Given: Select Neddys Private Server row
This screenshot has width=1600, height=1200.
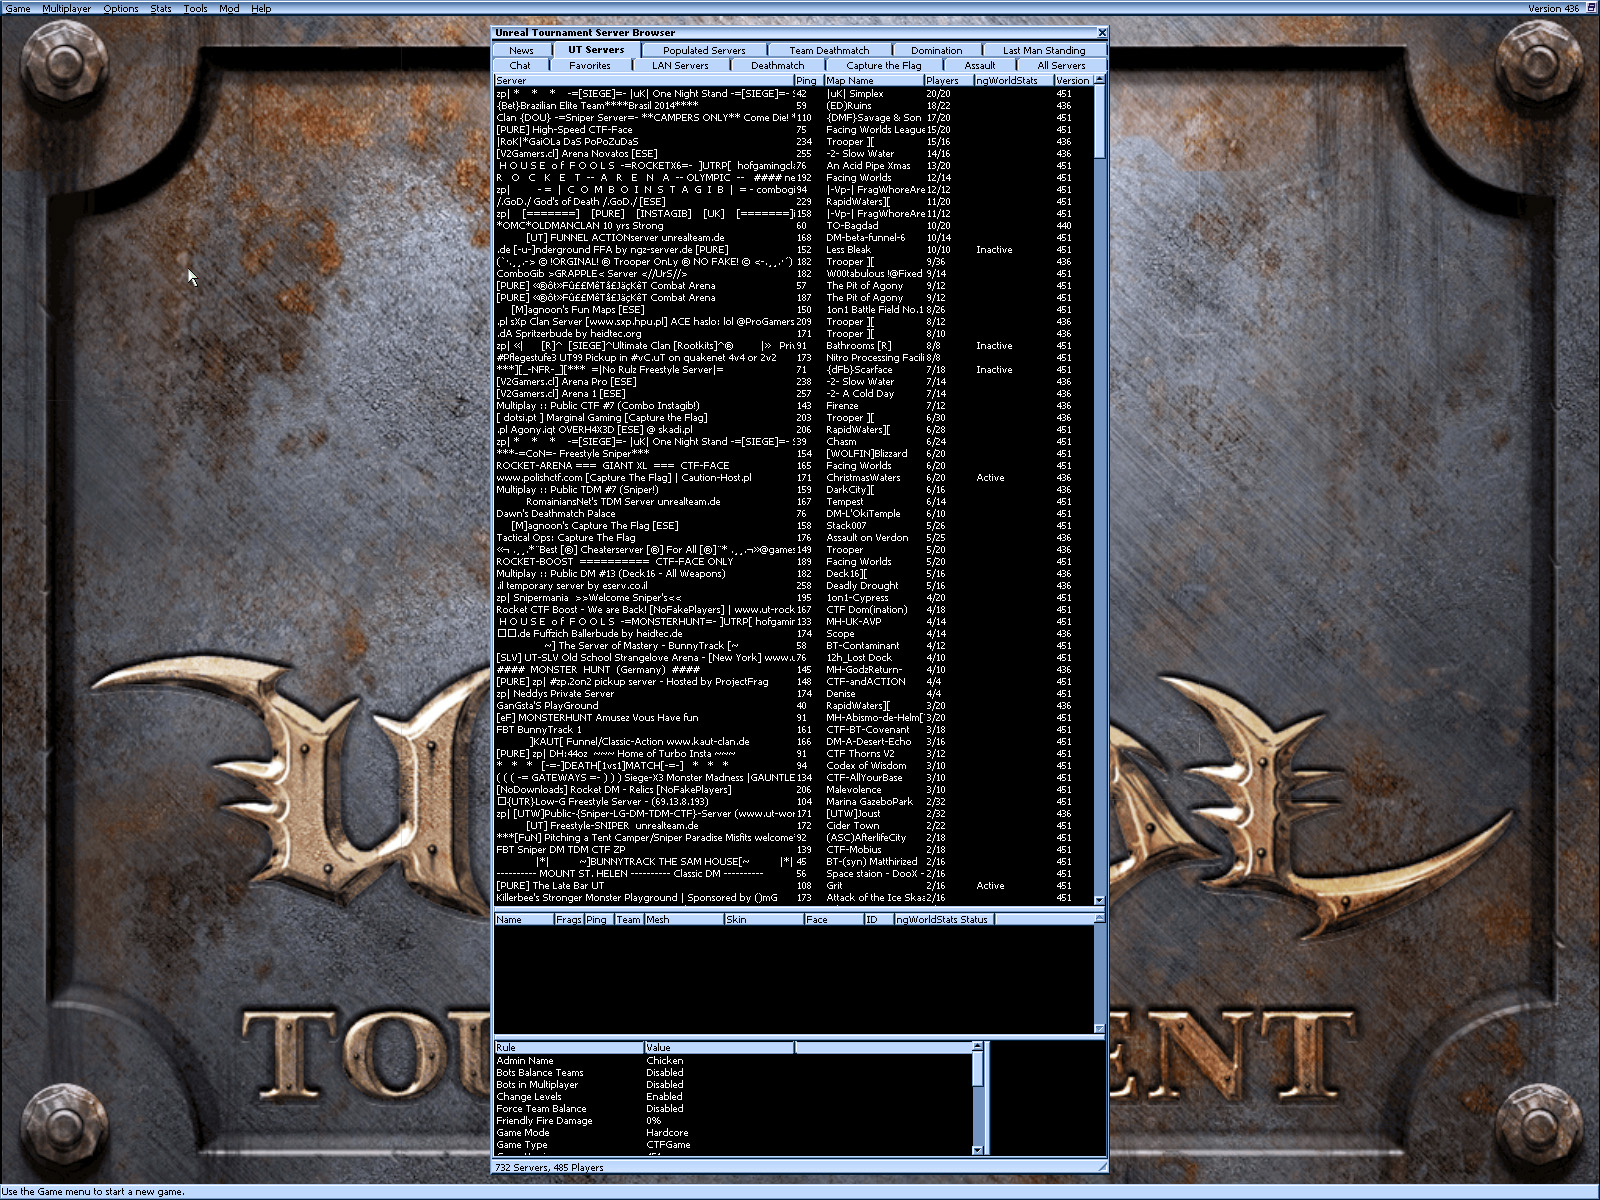Looking at the screenshot, I should pyautogui.click(x=794, y=693).
